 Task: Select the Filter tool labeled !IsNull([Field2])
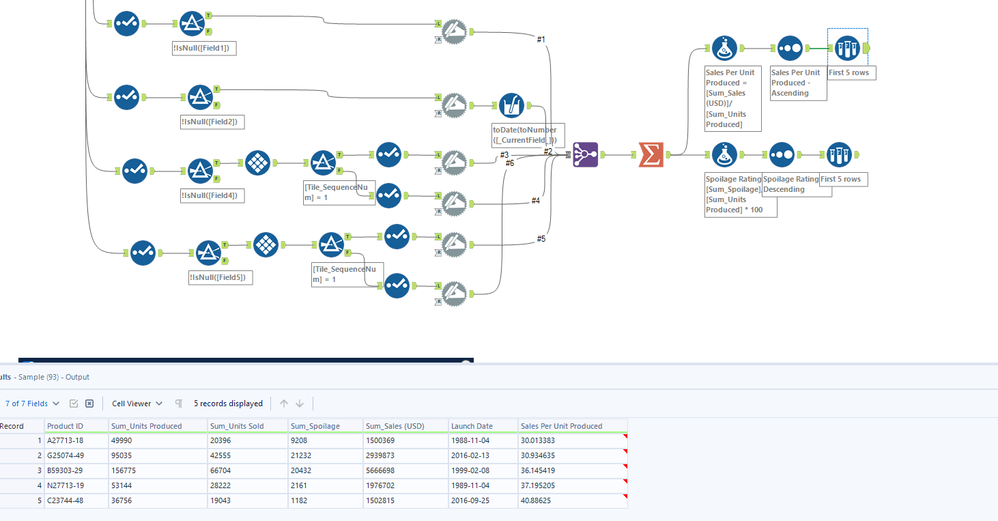tap(200, 97)
